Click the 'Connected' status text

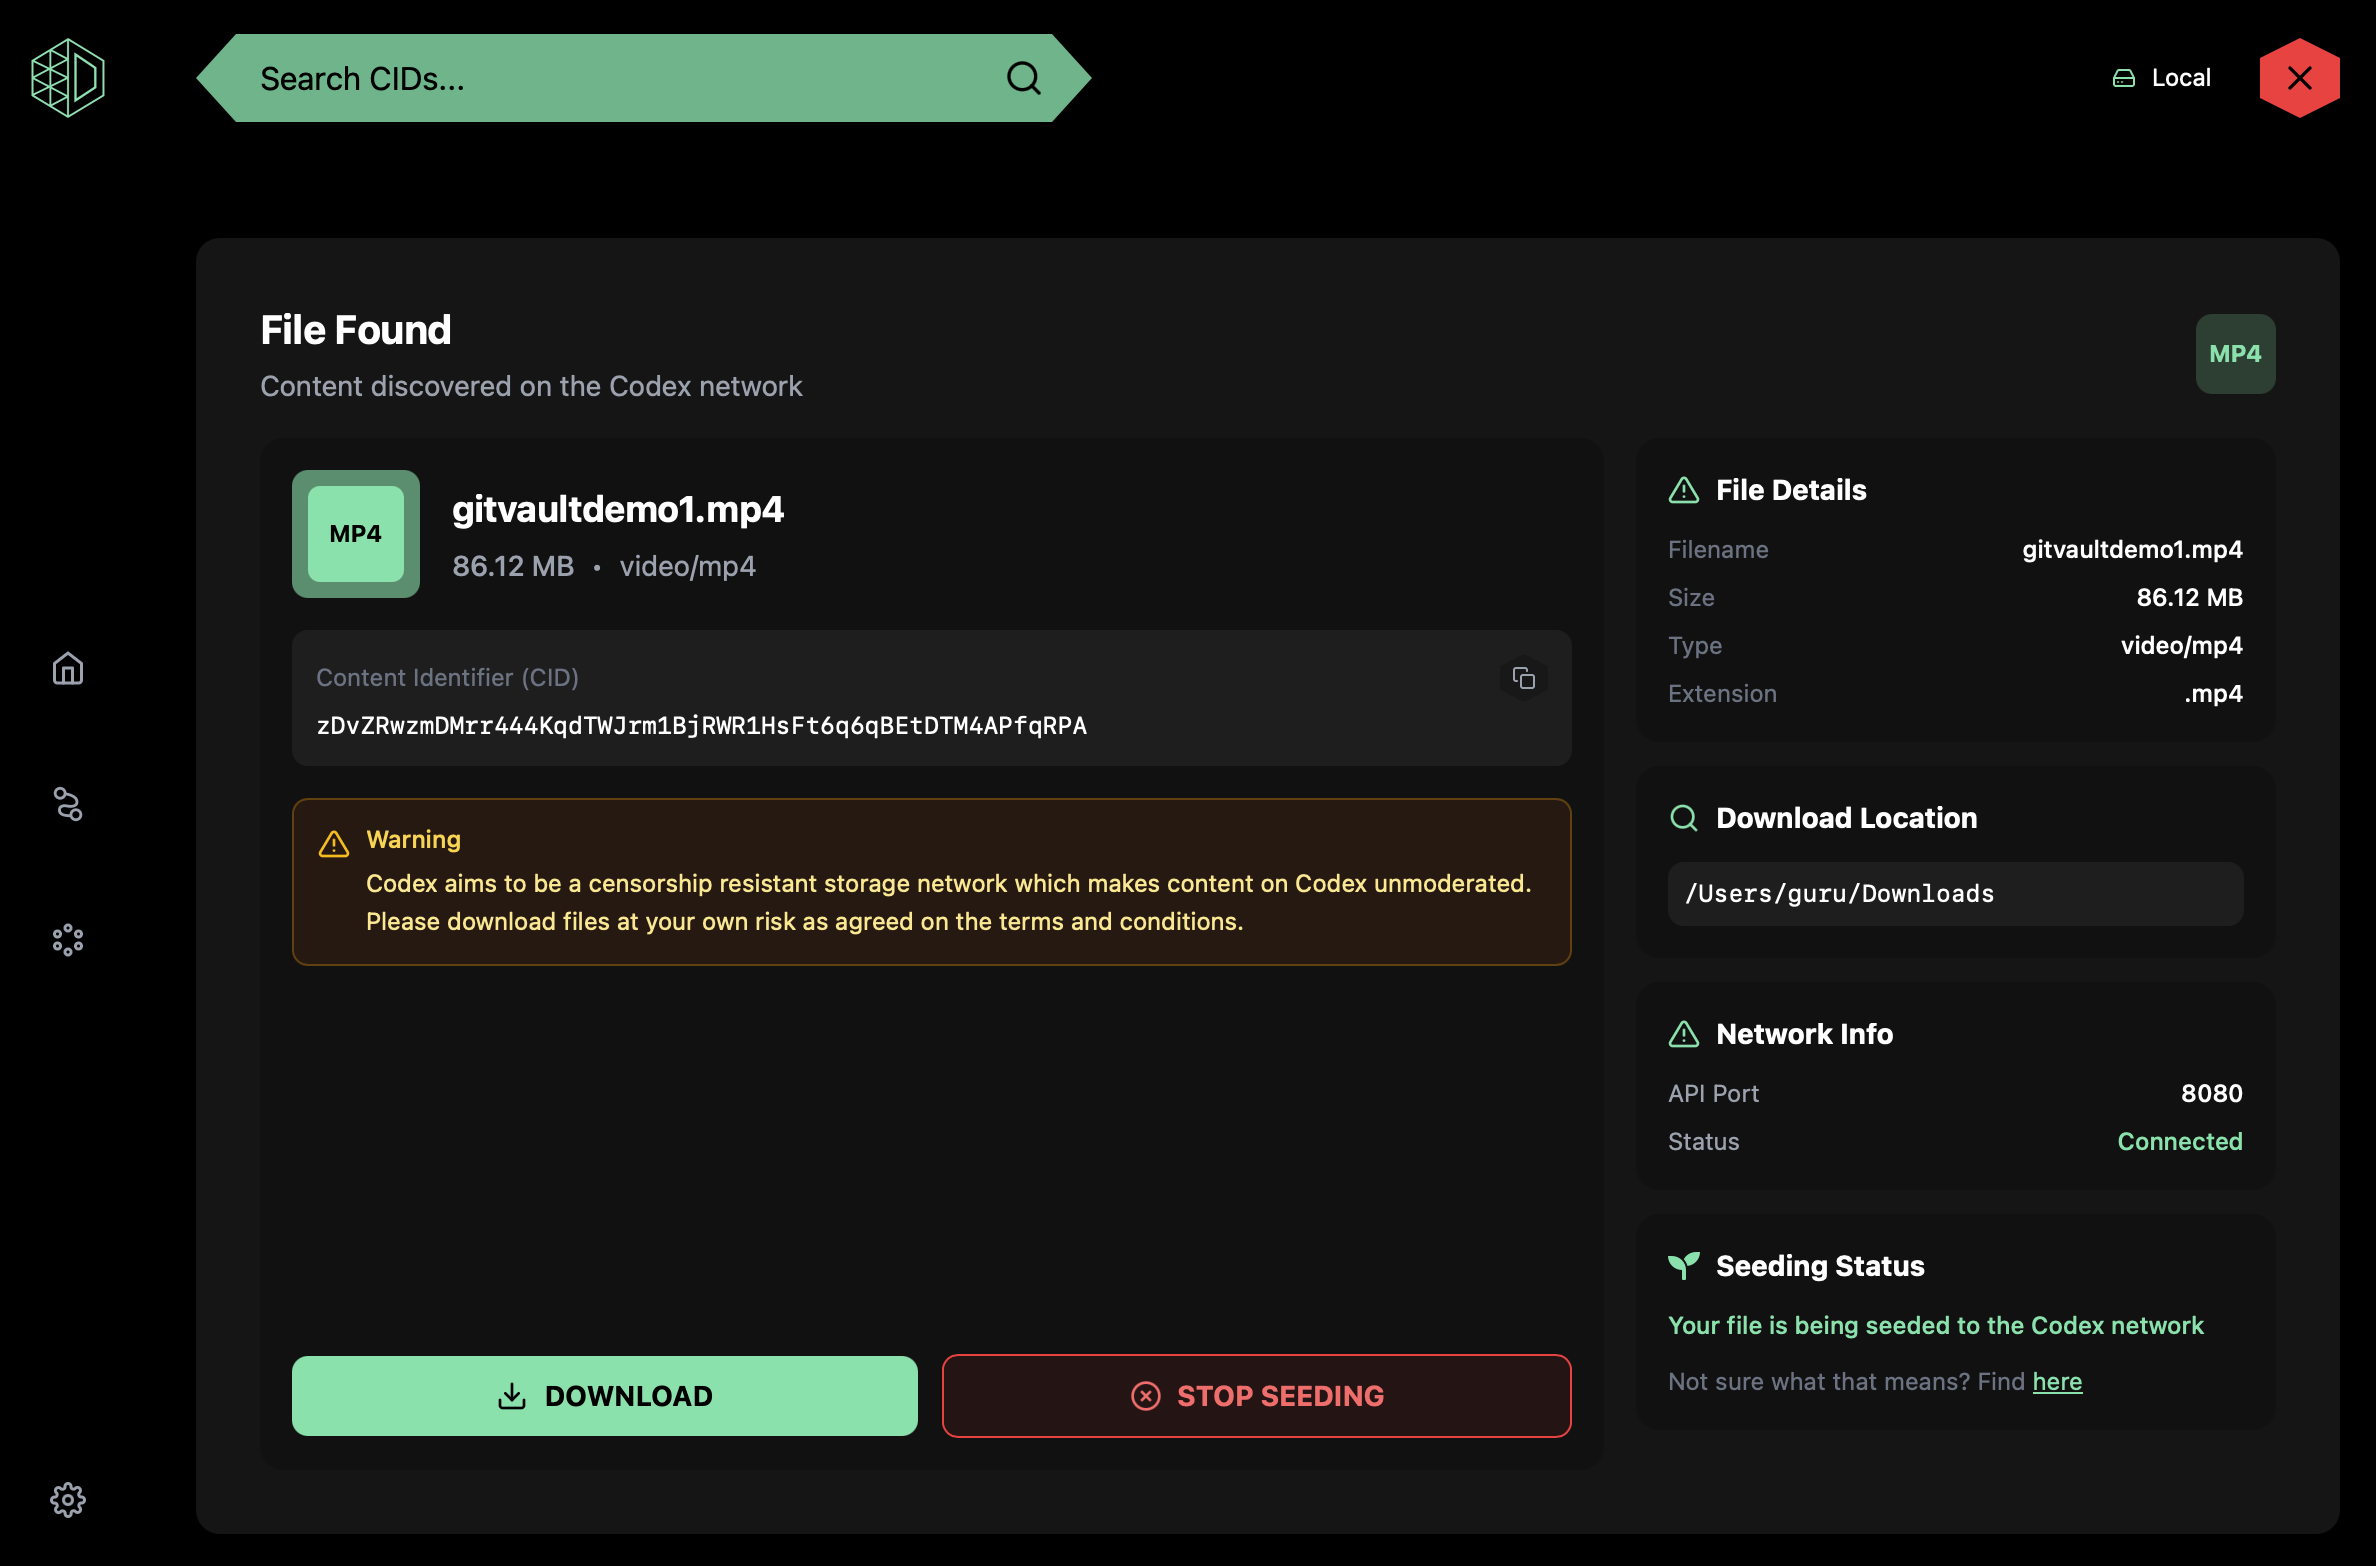click(x=2180, y=1142)
